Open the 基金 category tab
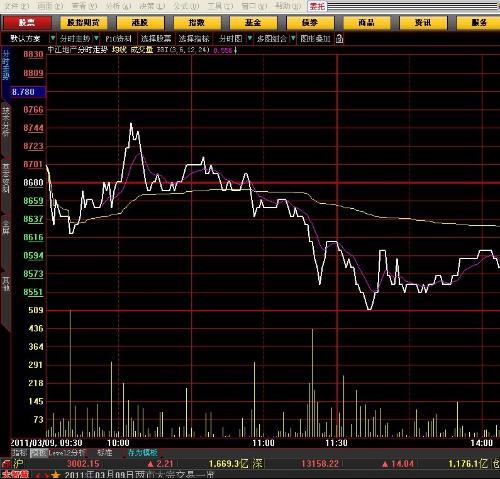 click(x=253, y=23)
